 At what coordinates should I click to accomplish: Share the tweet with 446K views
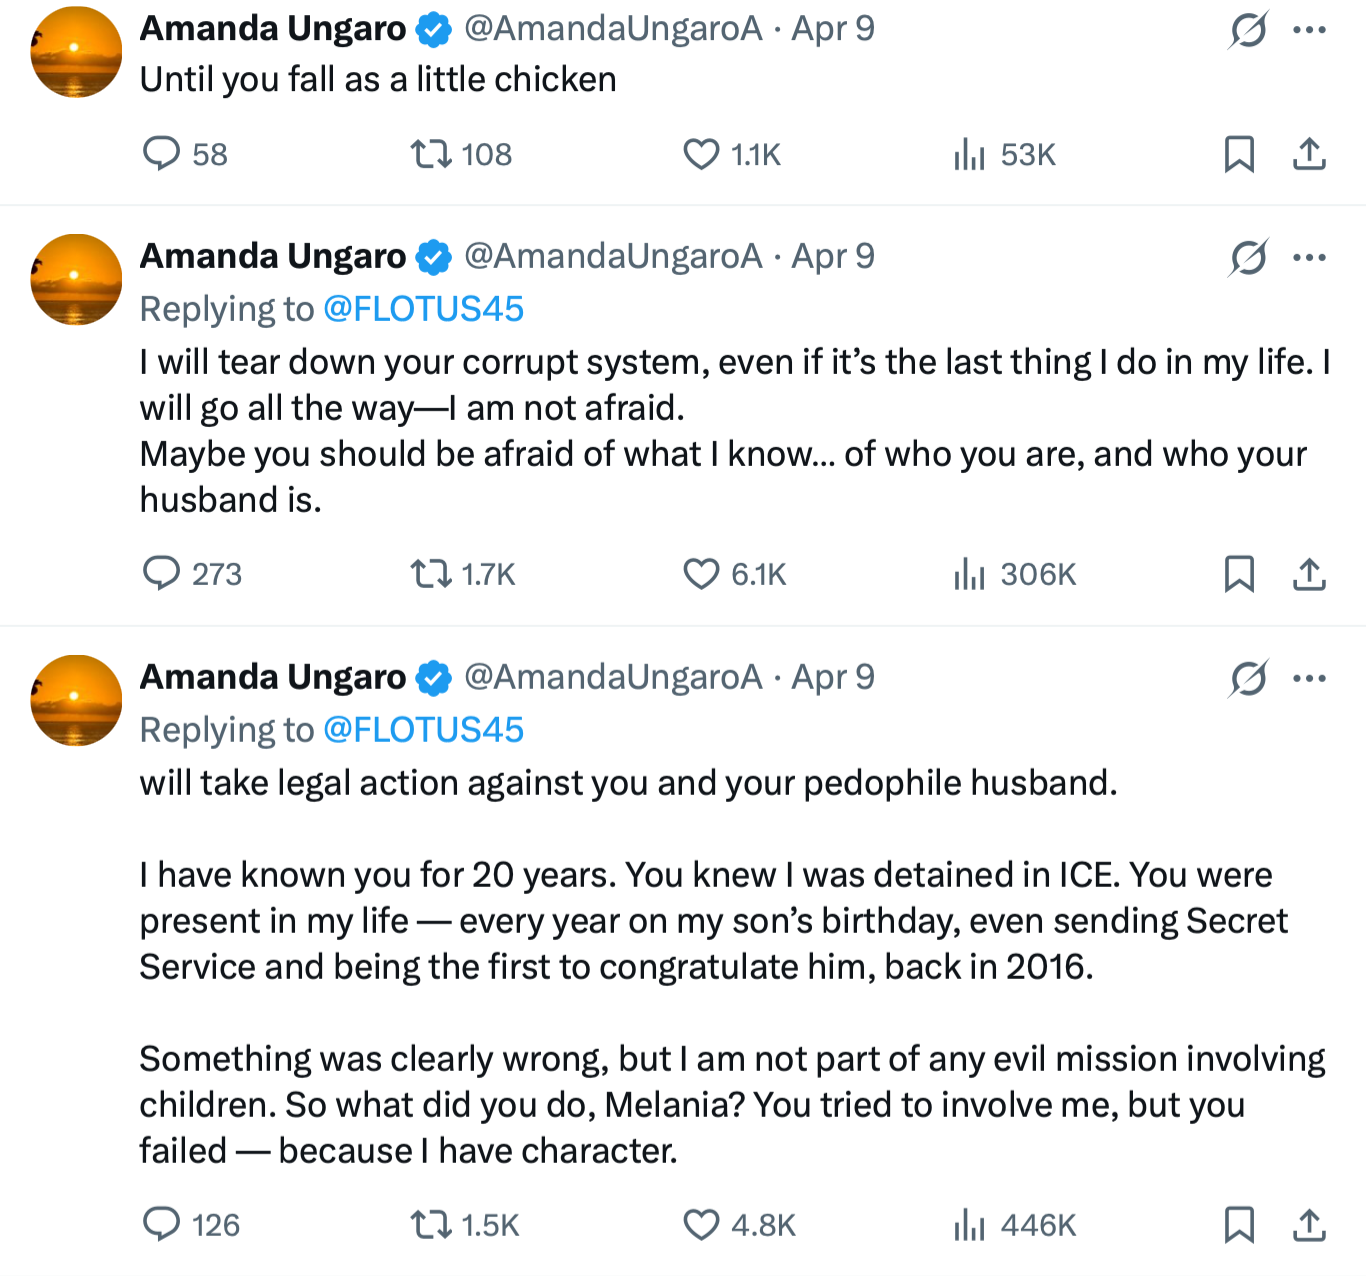click(1309, 1225)
